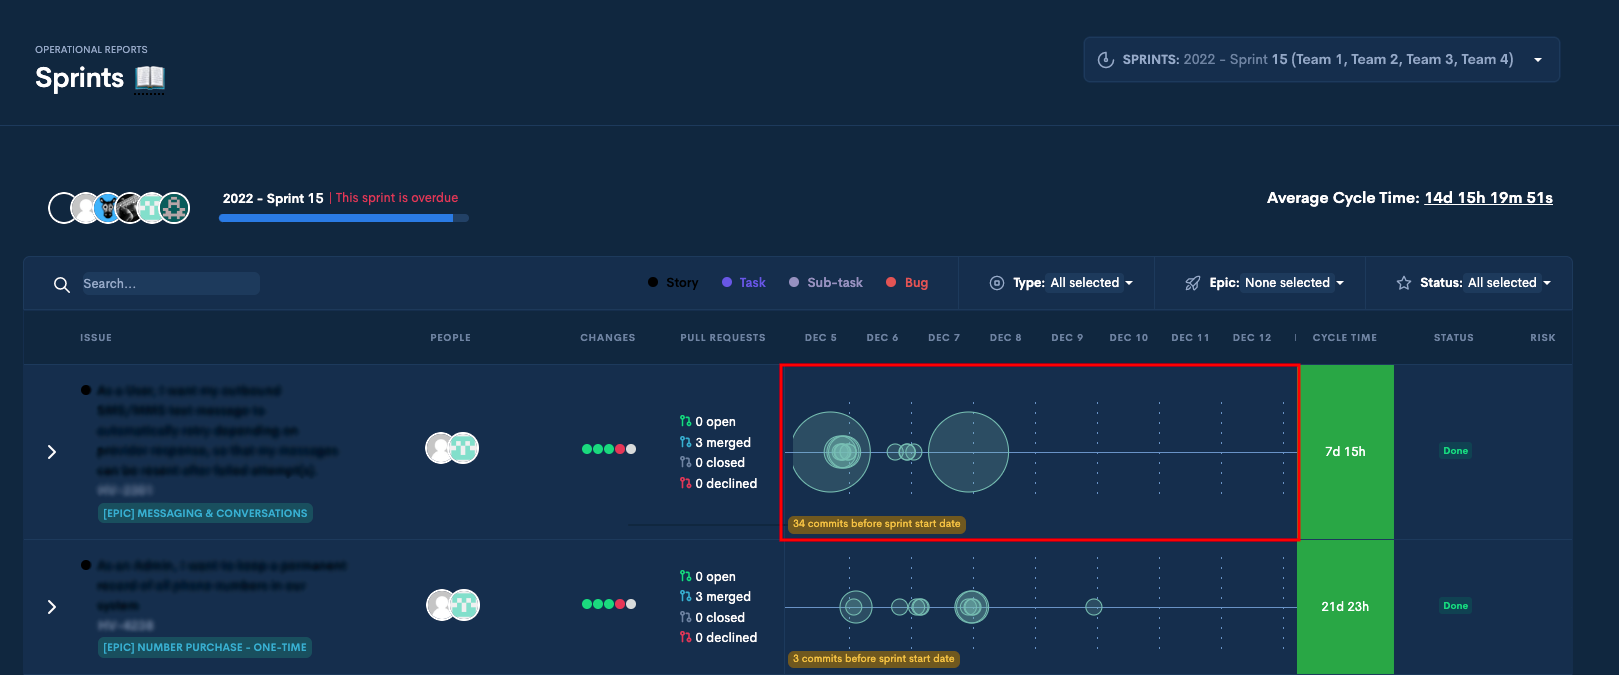Select the large Dec 7 commit bubble
Screen dimensions: 1619x675
[969, 452]
